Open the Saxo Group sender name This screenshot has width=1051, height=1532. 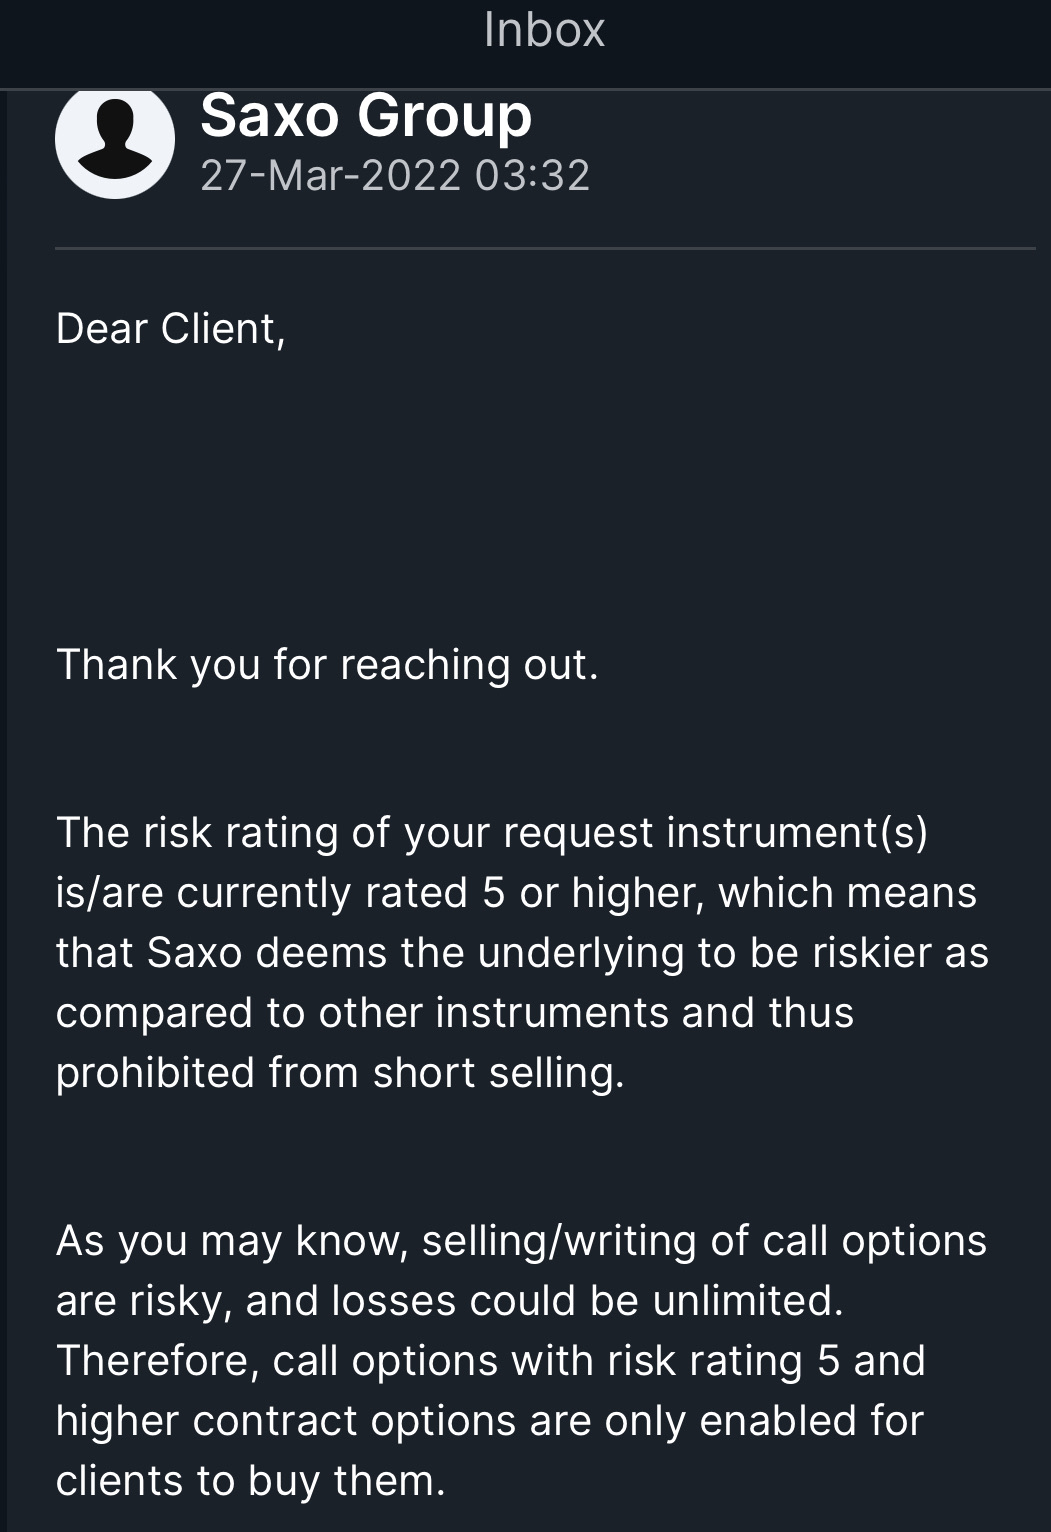pos(366,116)
